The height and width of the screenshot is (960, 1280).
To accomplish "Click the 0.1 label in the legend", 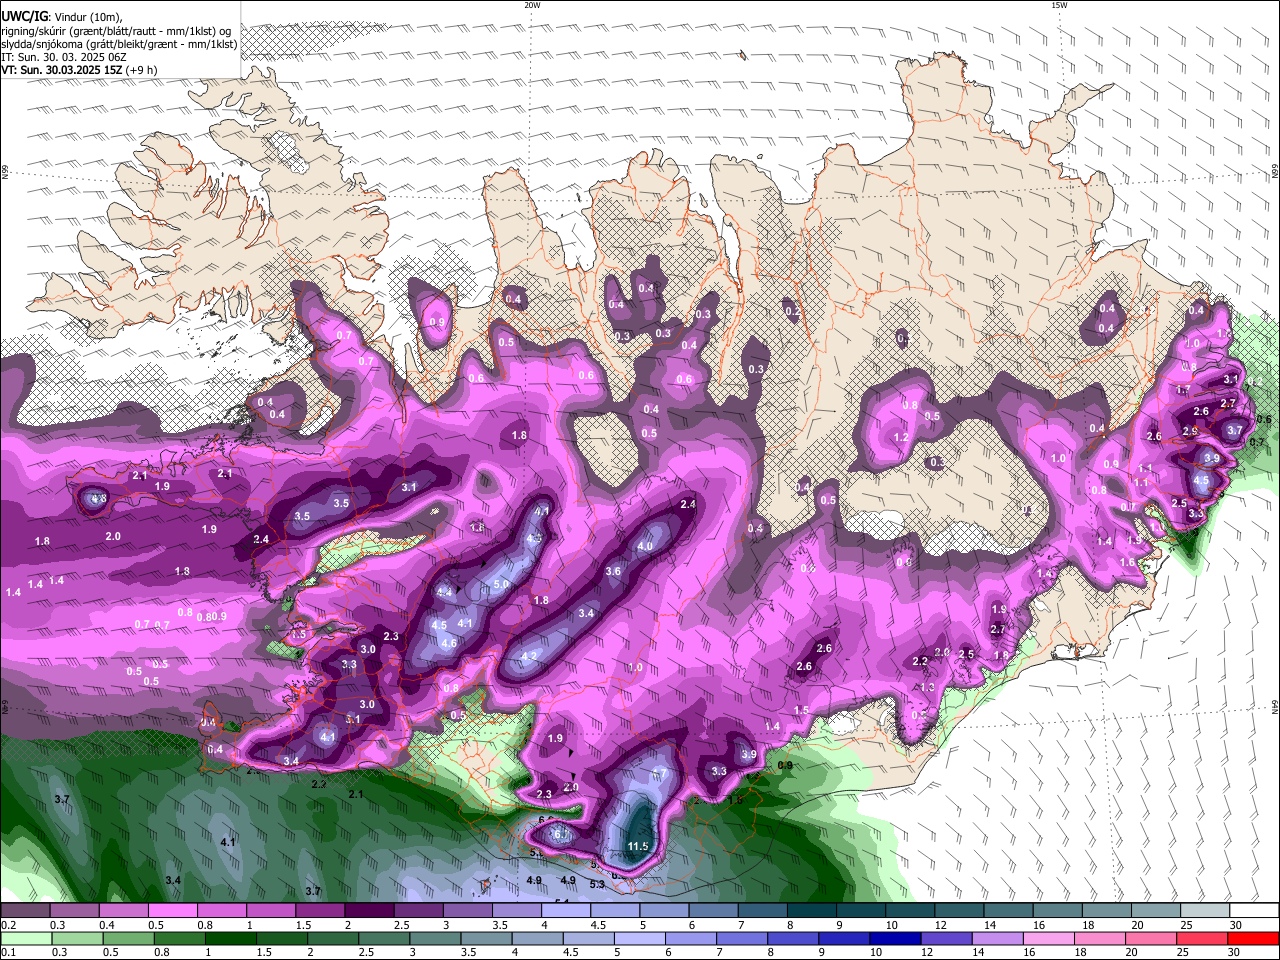I will tap(8, 952).
